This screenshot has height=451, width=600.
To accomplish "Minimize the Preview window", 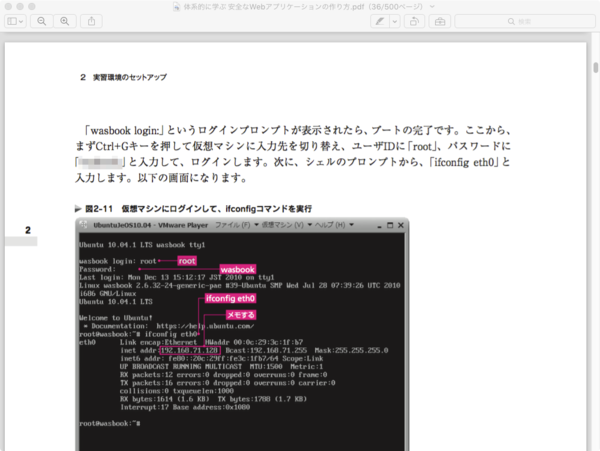I will click(x=20, y=7).
